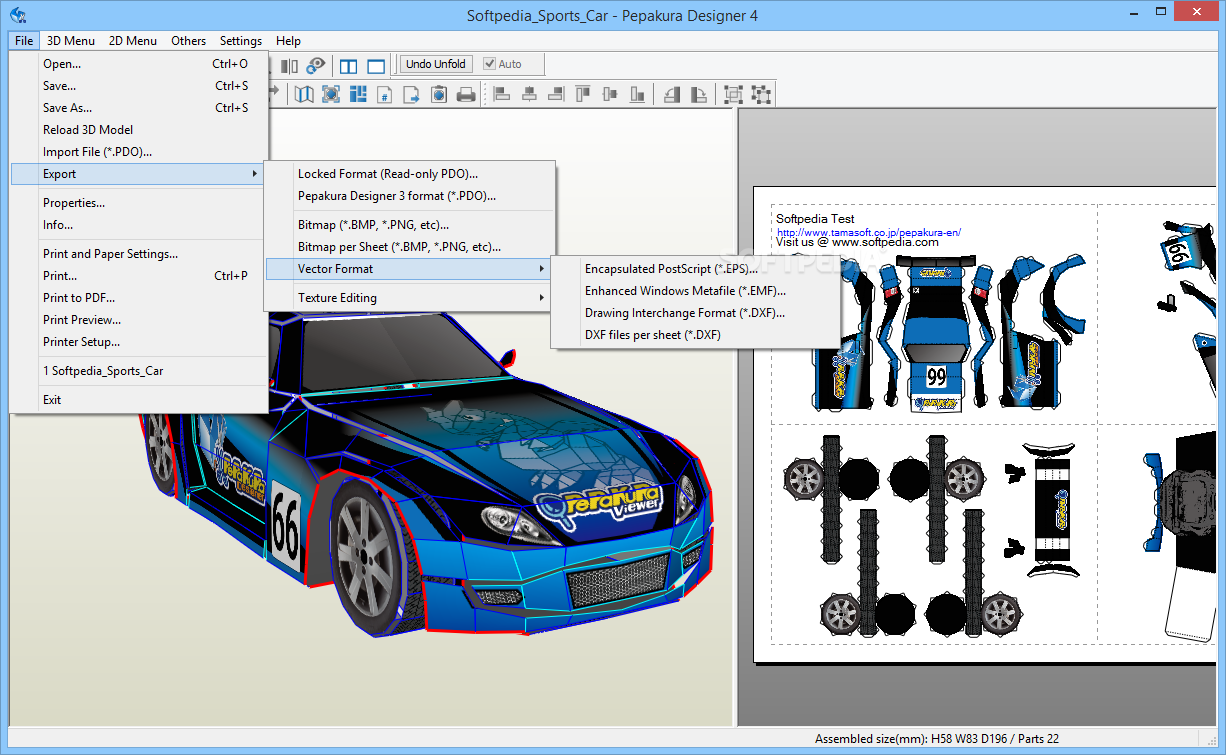1226x755 pixels.
Task: Open the Settings menu
Action: click(241, 41)
